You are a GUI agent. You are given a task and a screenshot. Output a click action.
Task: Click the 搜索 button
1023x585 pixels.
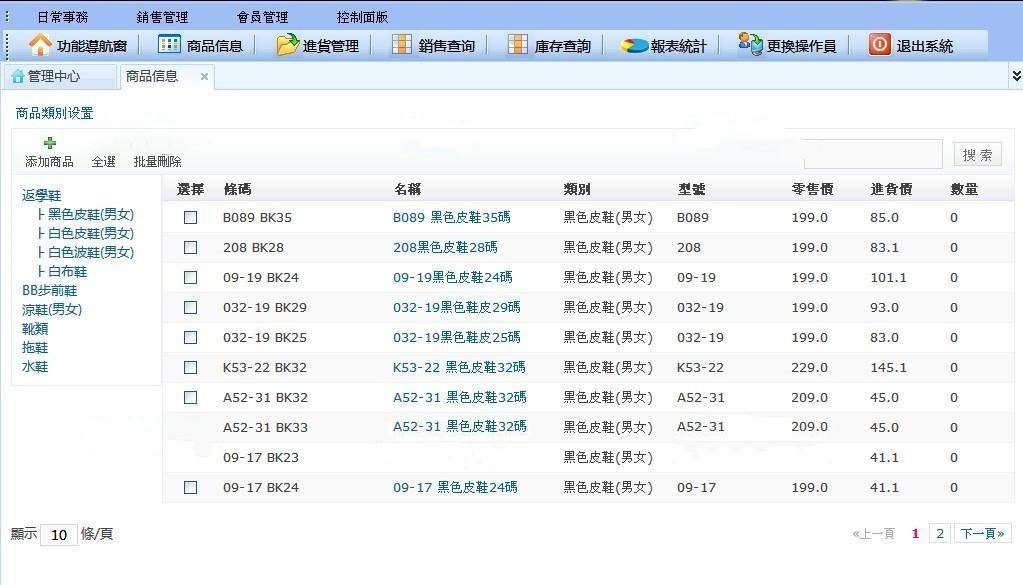pos(977,155)
